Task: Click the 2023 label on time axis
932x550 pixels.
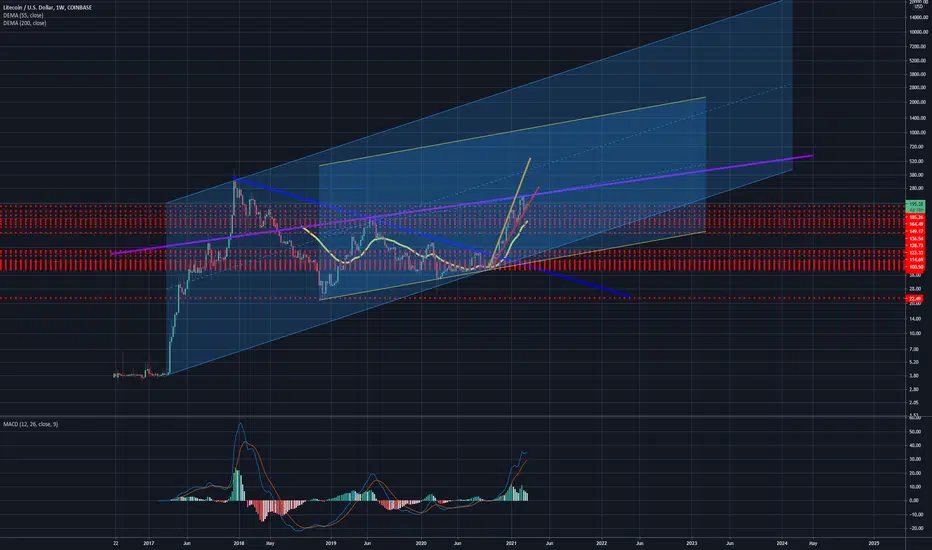Action: [692, 543]
